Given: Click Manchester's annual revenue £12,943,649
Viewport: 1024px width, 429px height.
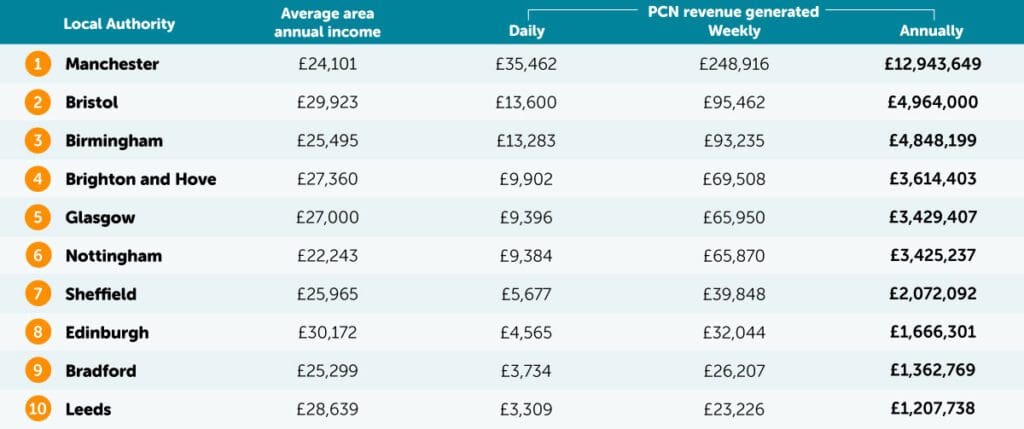Looking at the screenshot, I should coord(932,64).
